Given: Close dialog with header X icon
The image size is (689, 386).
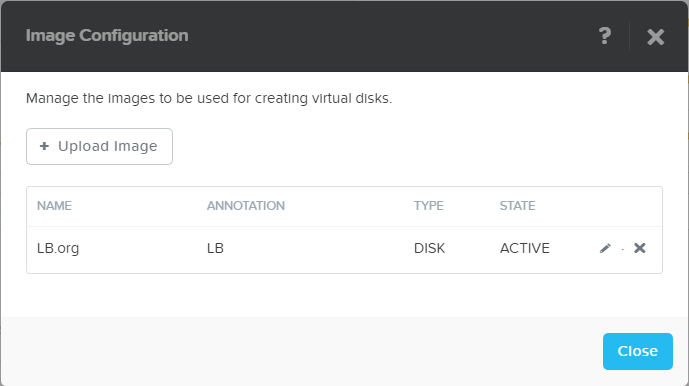Looking at the screenshot, I should (x=655, y=37).
